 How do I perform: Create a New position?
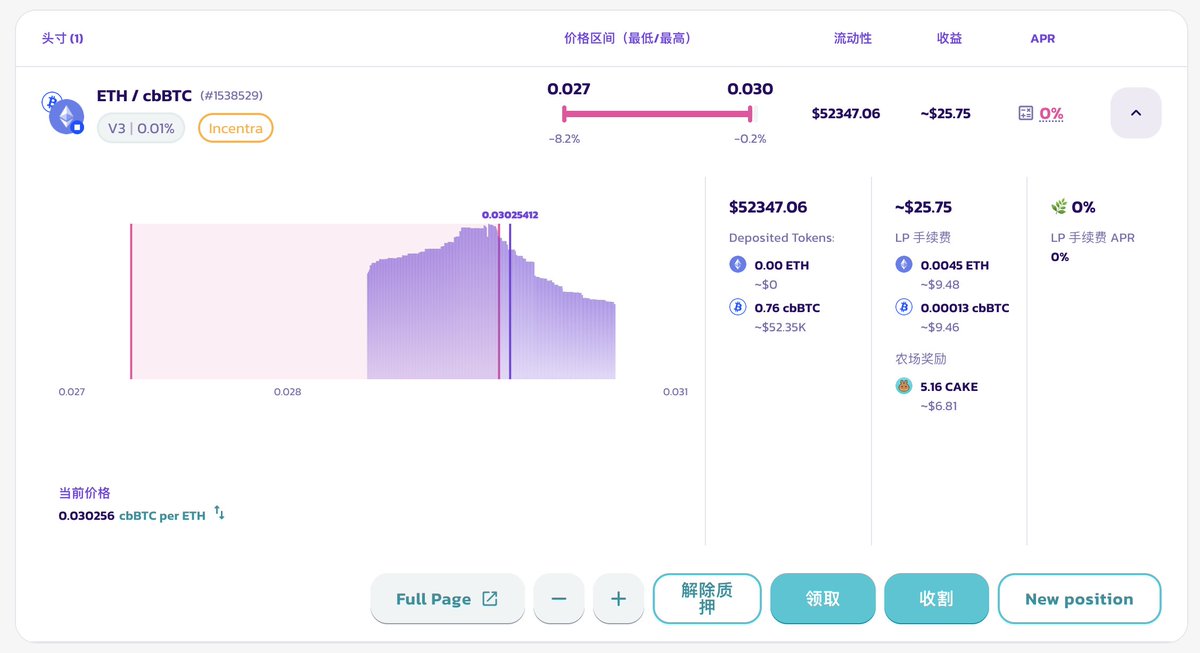(1079, 599)
